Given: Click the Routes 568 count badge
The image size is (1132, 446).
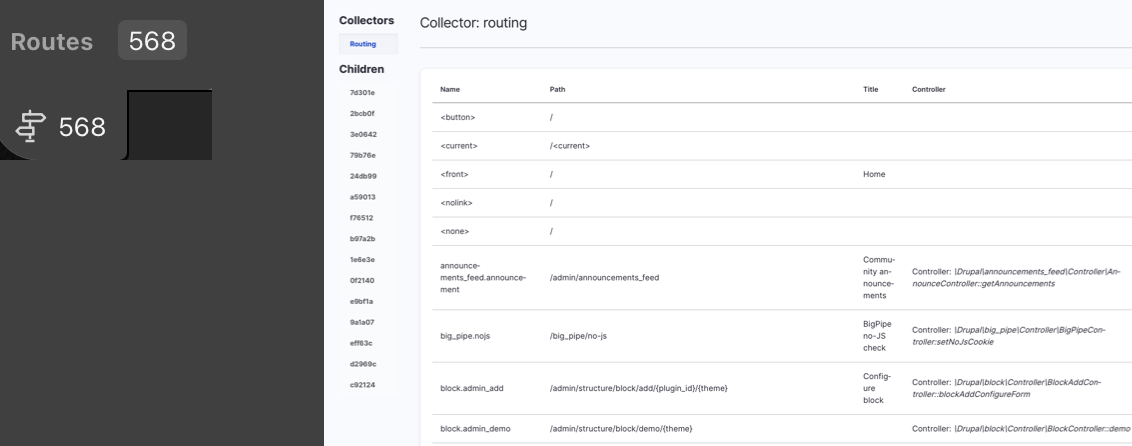Looking at the screenshot, I should (x=152, y=41).
